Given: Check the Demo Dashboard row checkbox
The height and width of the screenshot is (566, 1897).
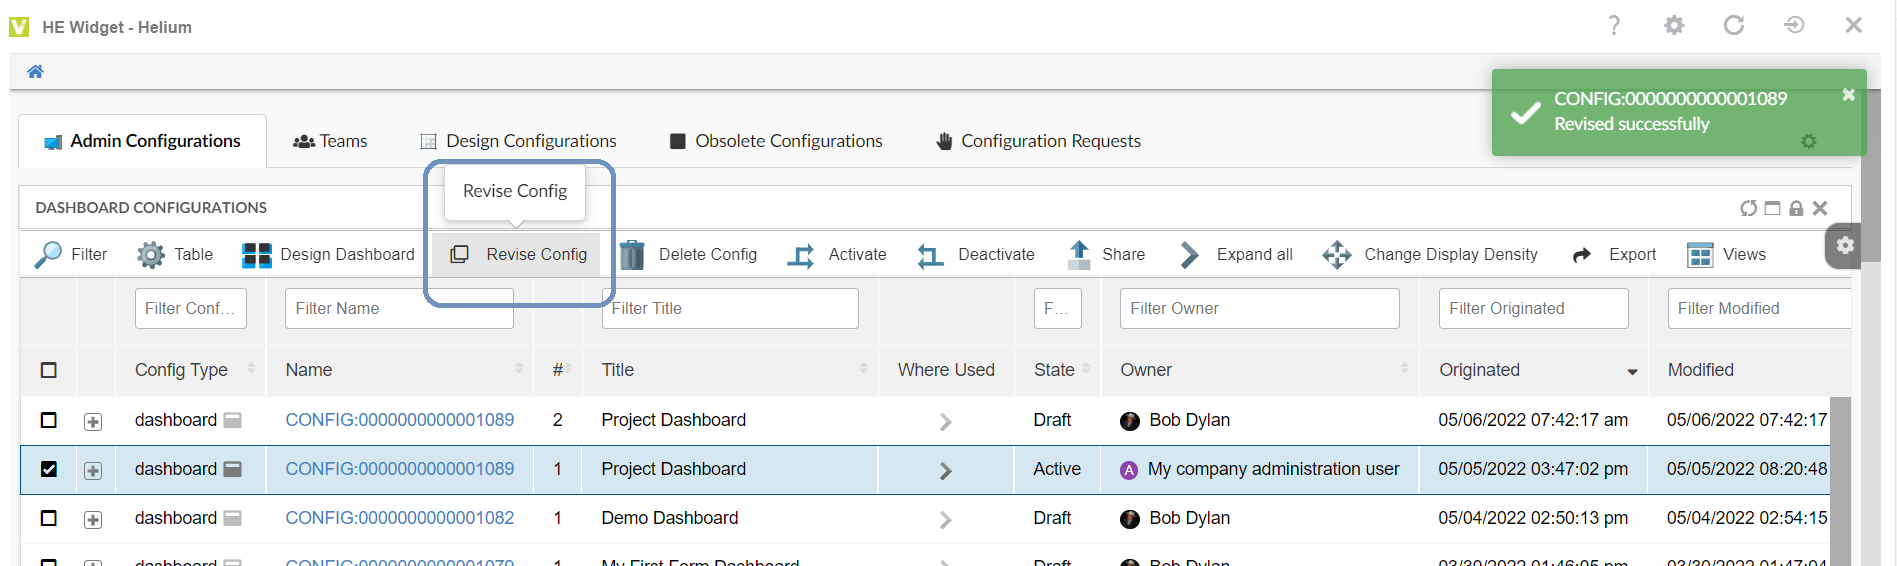Looking at the screenshot, I should [49, 518].
